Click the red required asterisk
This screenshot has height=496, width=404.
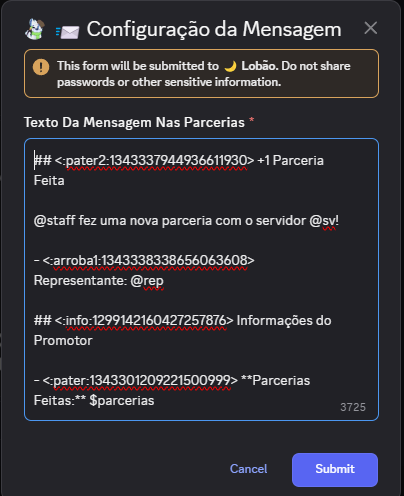coord(252,120)
